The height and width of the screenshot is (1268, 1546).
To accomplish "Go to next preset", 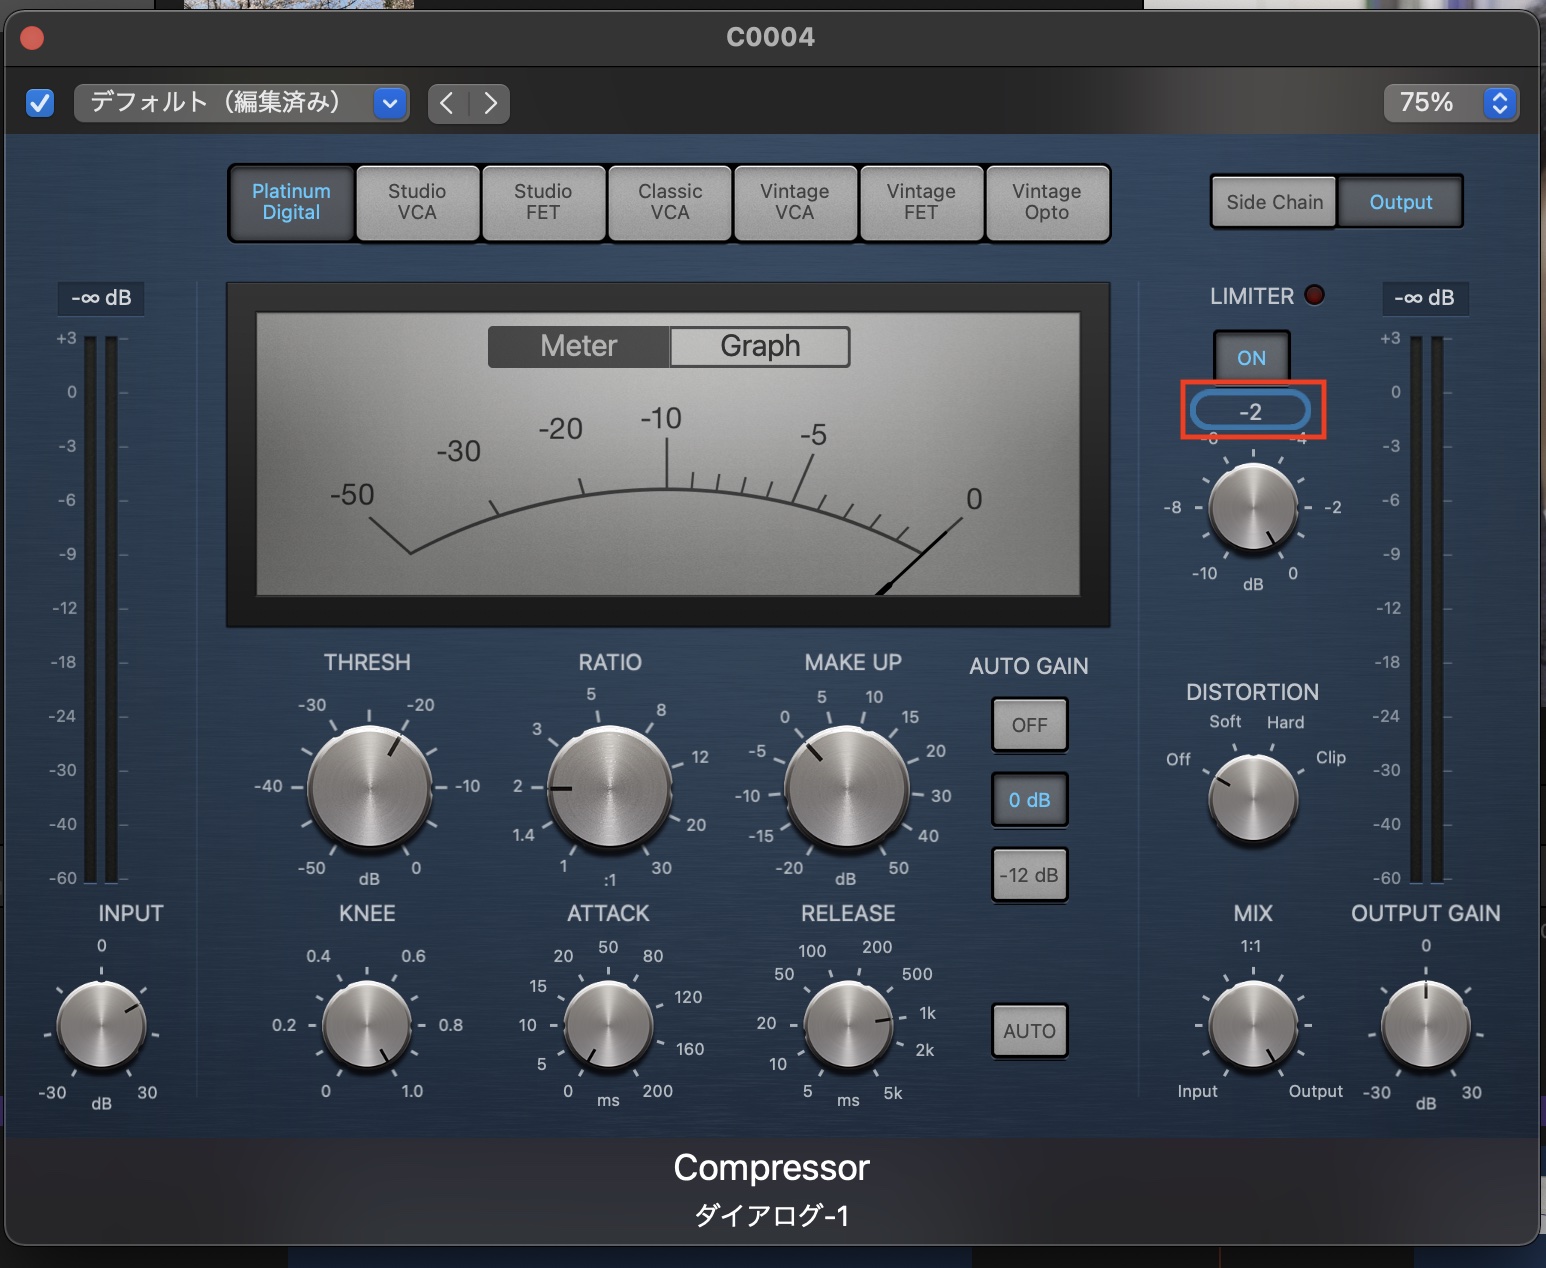I will [x=490, y=103].
